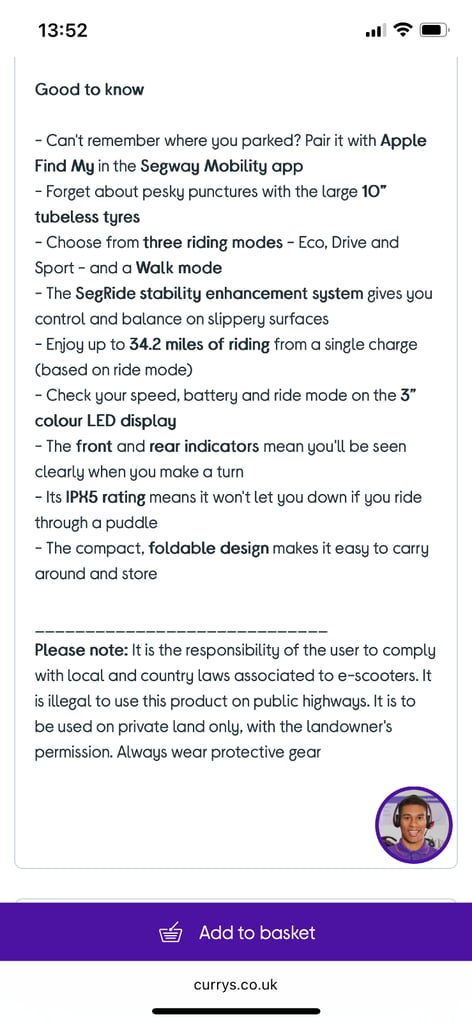Click the Apple Find My bold text
Image resolution: width=472 pixels, height=1024 pixels.
pyautogui.click(x=230, y=153)
